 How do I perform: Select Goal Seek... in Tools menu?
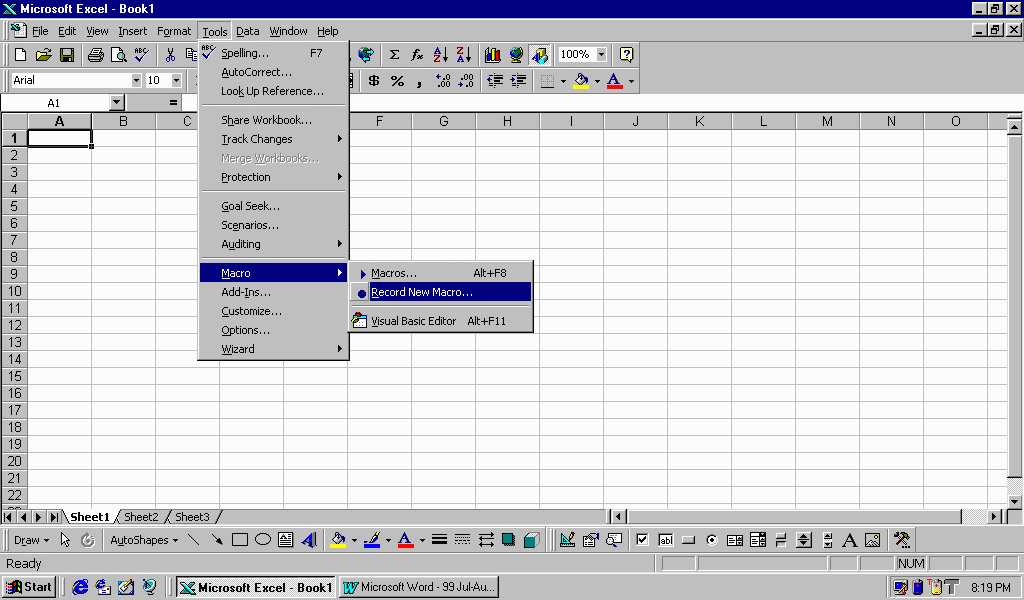tap(273, 206)
